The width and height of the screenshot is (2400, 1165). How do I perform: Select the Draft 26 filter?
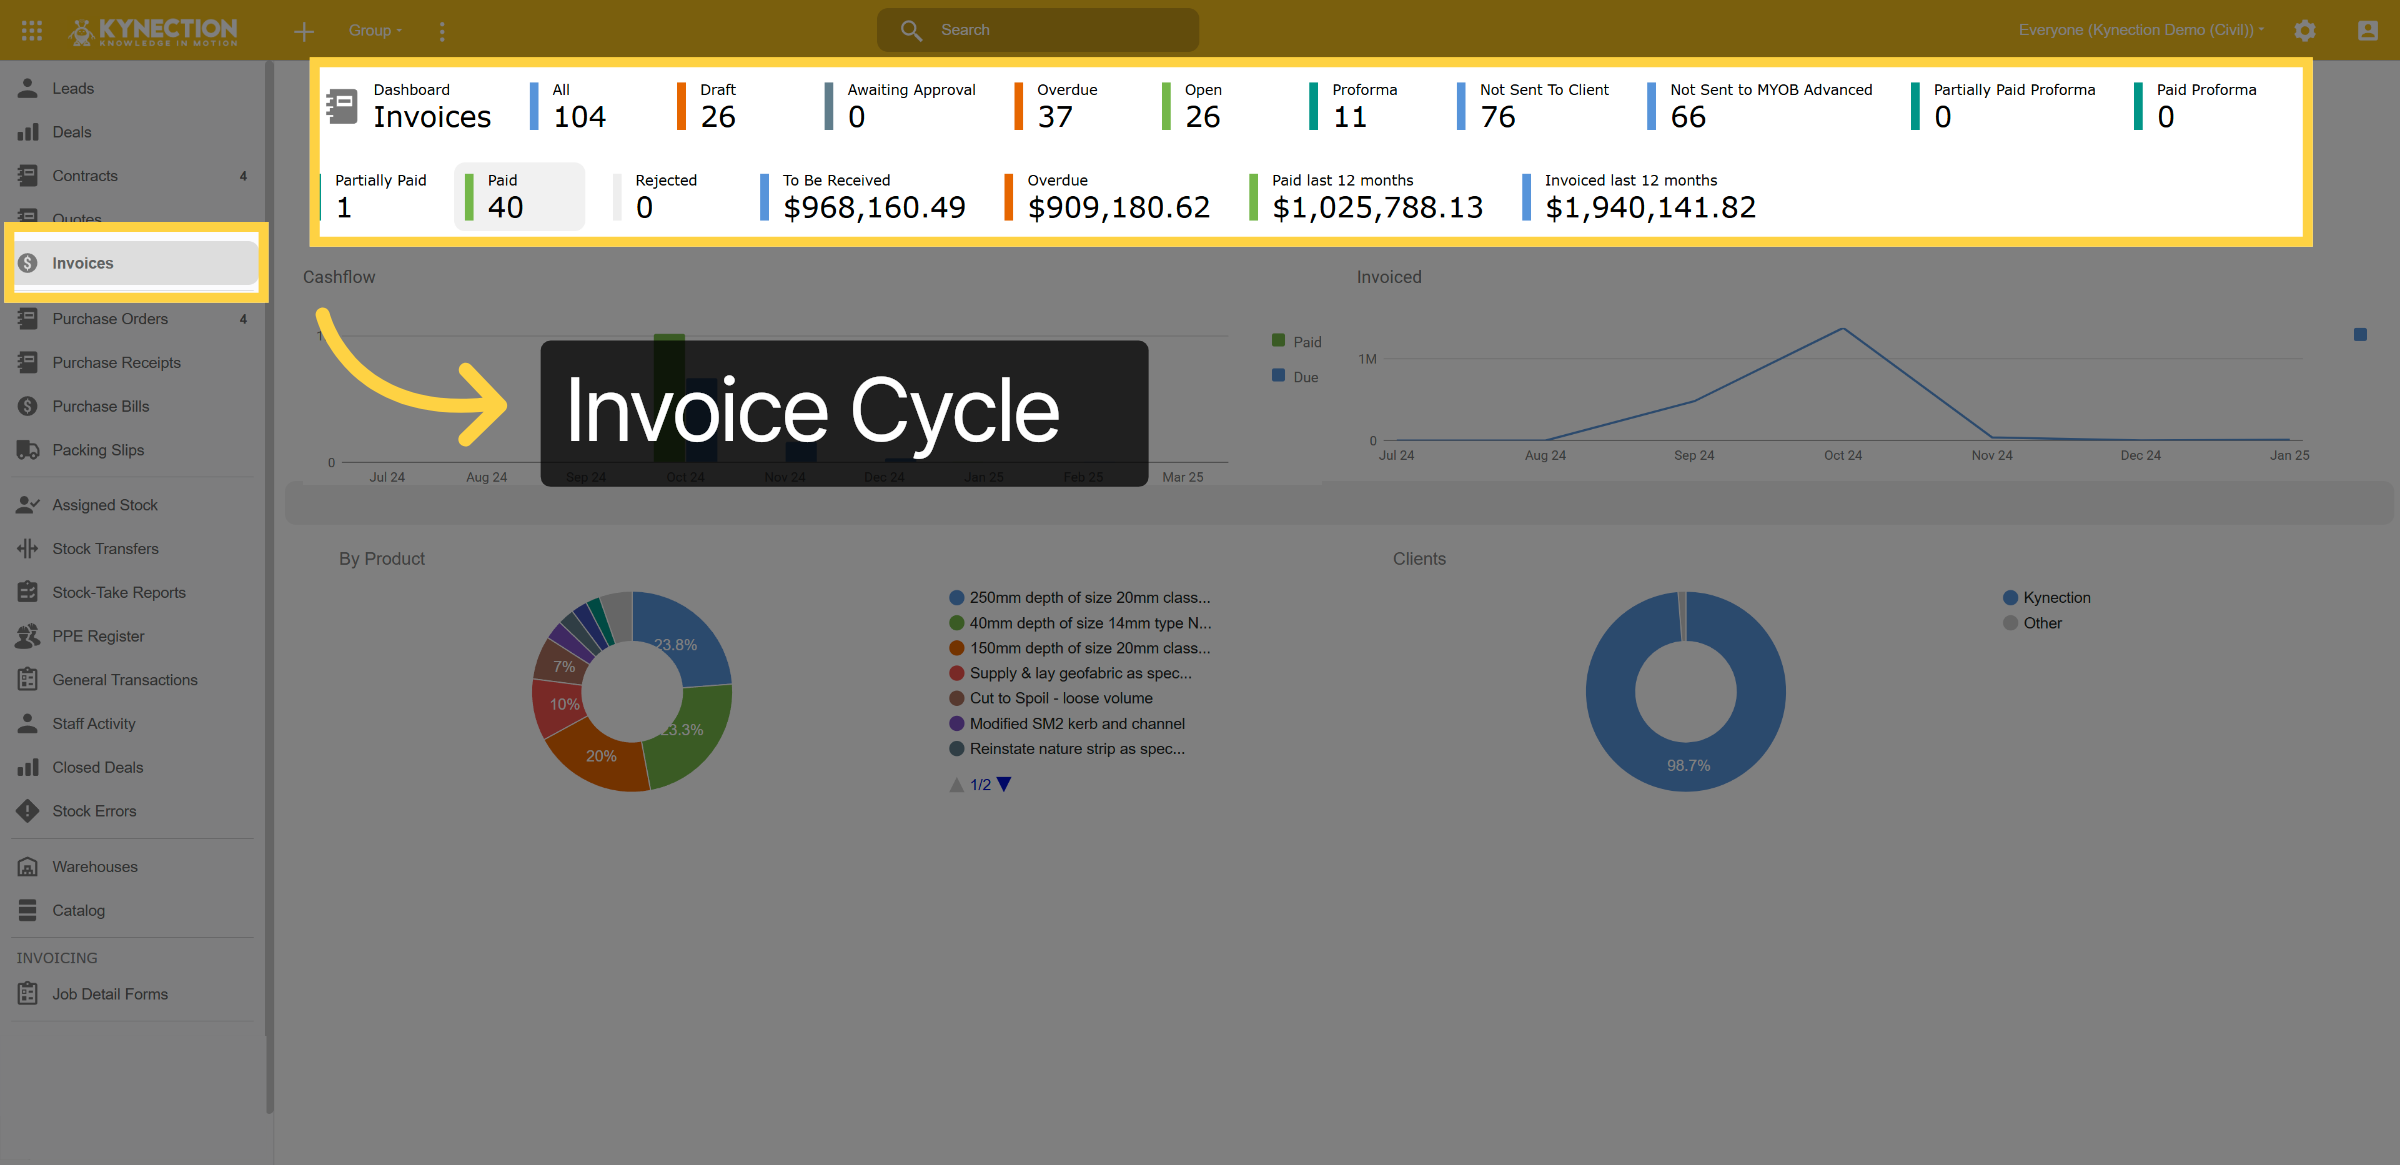pyautogui.click(x=708, y=106)
